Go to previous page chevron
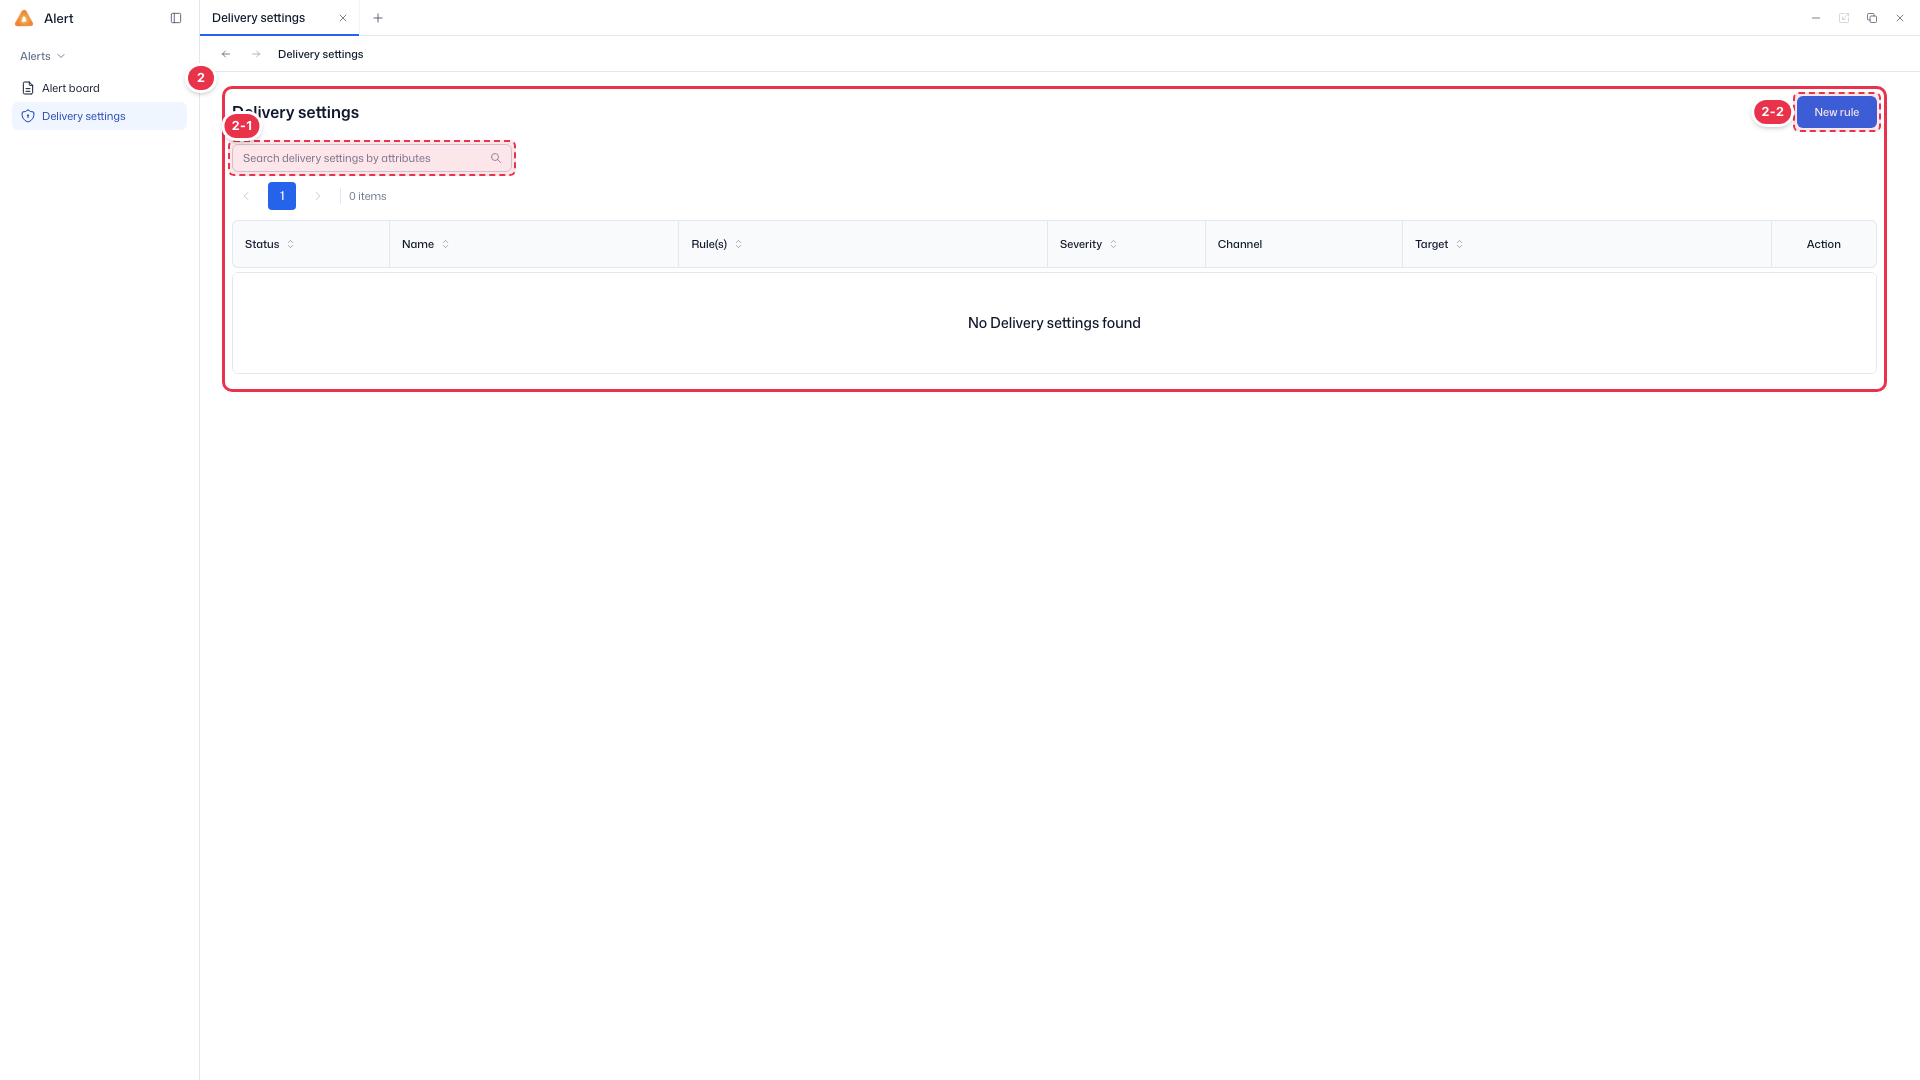The width and height of the screenshot is (1920, 1080). click(246, 196)
